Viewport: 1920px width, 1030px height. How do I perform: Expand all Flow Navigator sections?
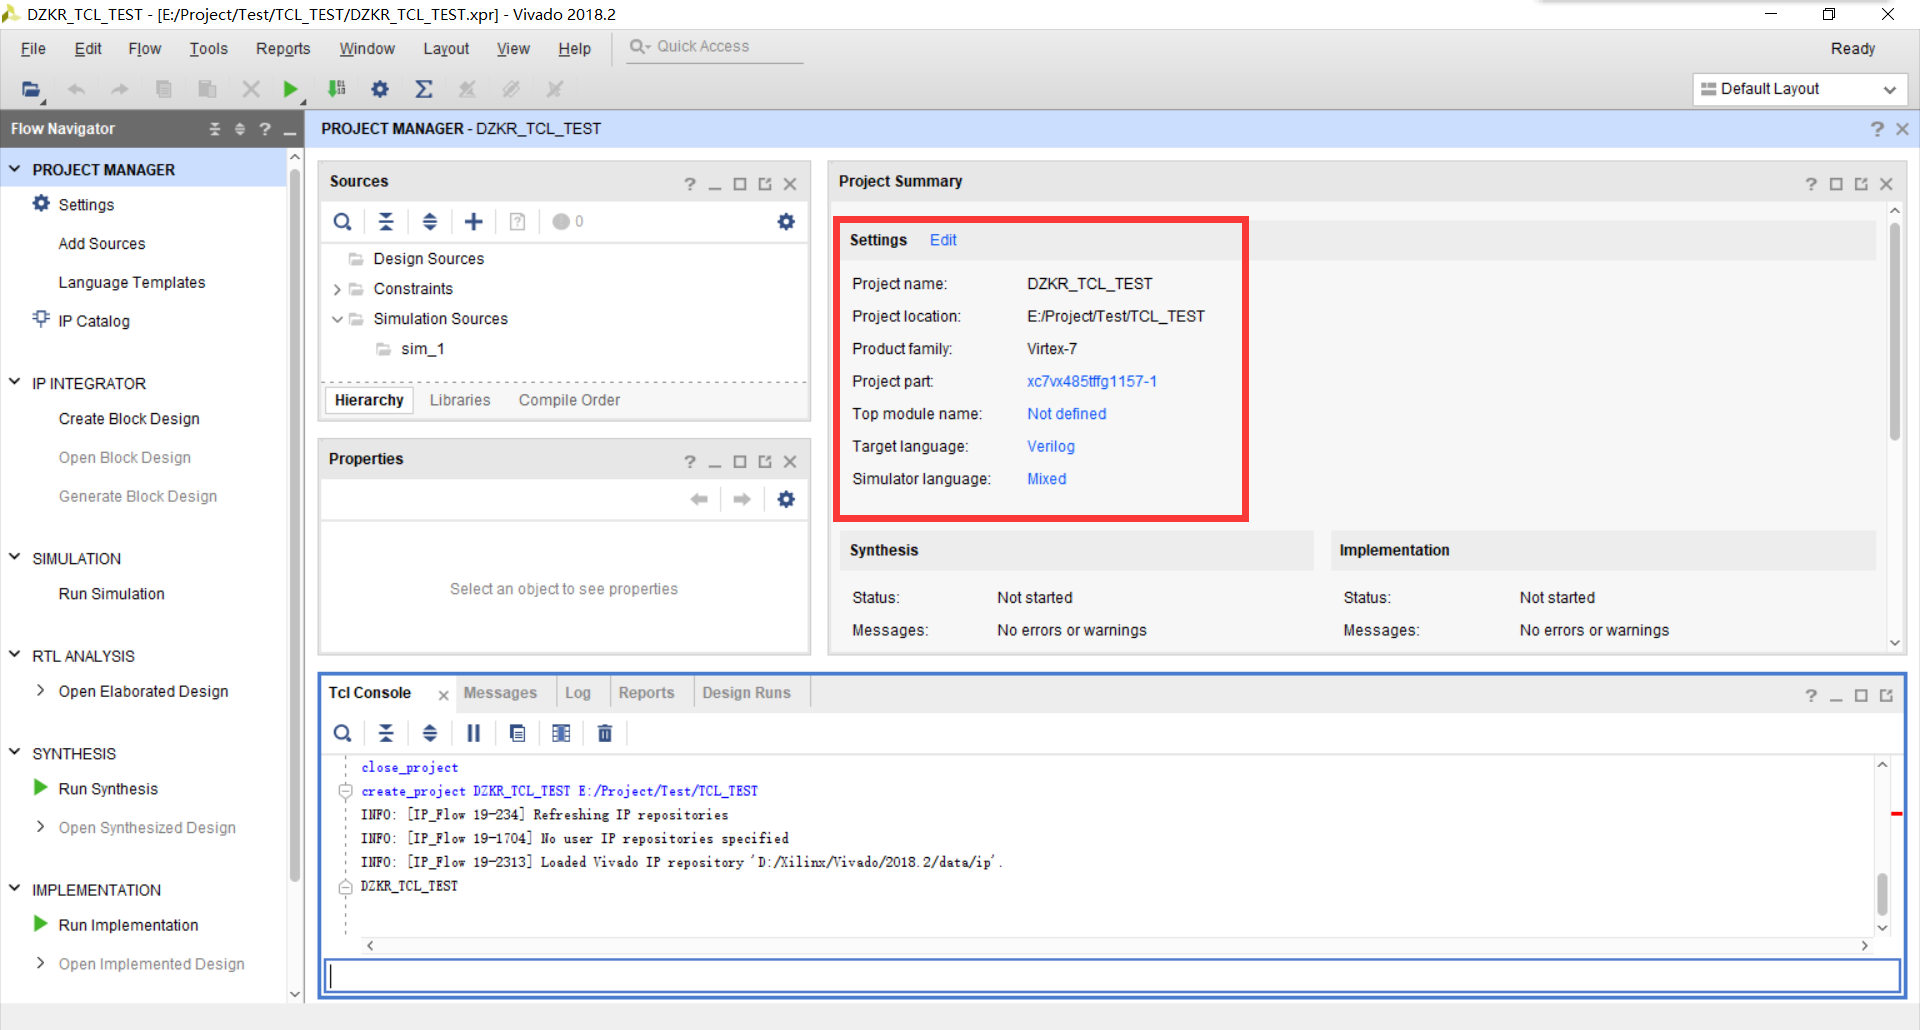pyautogui.click(x=239, y=129)
